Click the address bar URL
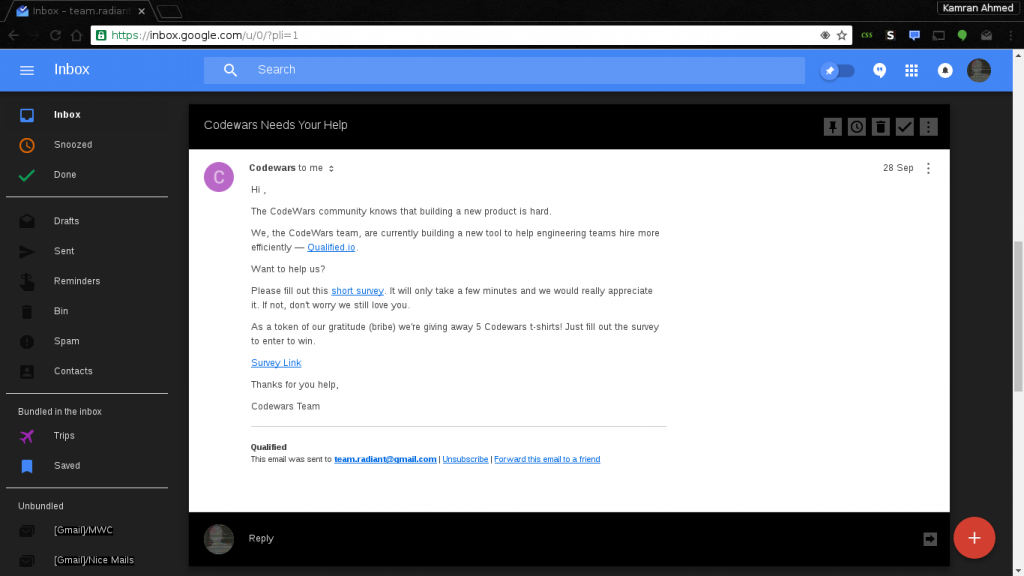 coord(204,36)
